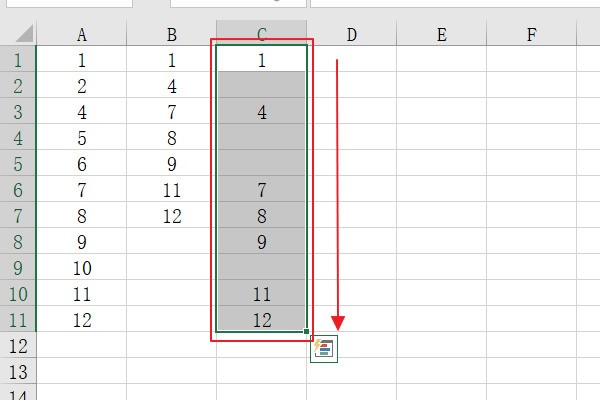This screenshot has width=600, height=400.
Task: Select the row 12 header
Action: (18, 346)
